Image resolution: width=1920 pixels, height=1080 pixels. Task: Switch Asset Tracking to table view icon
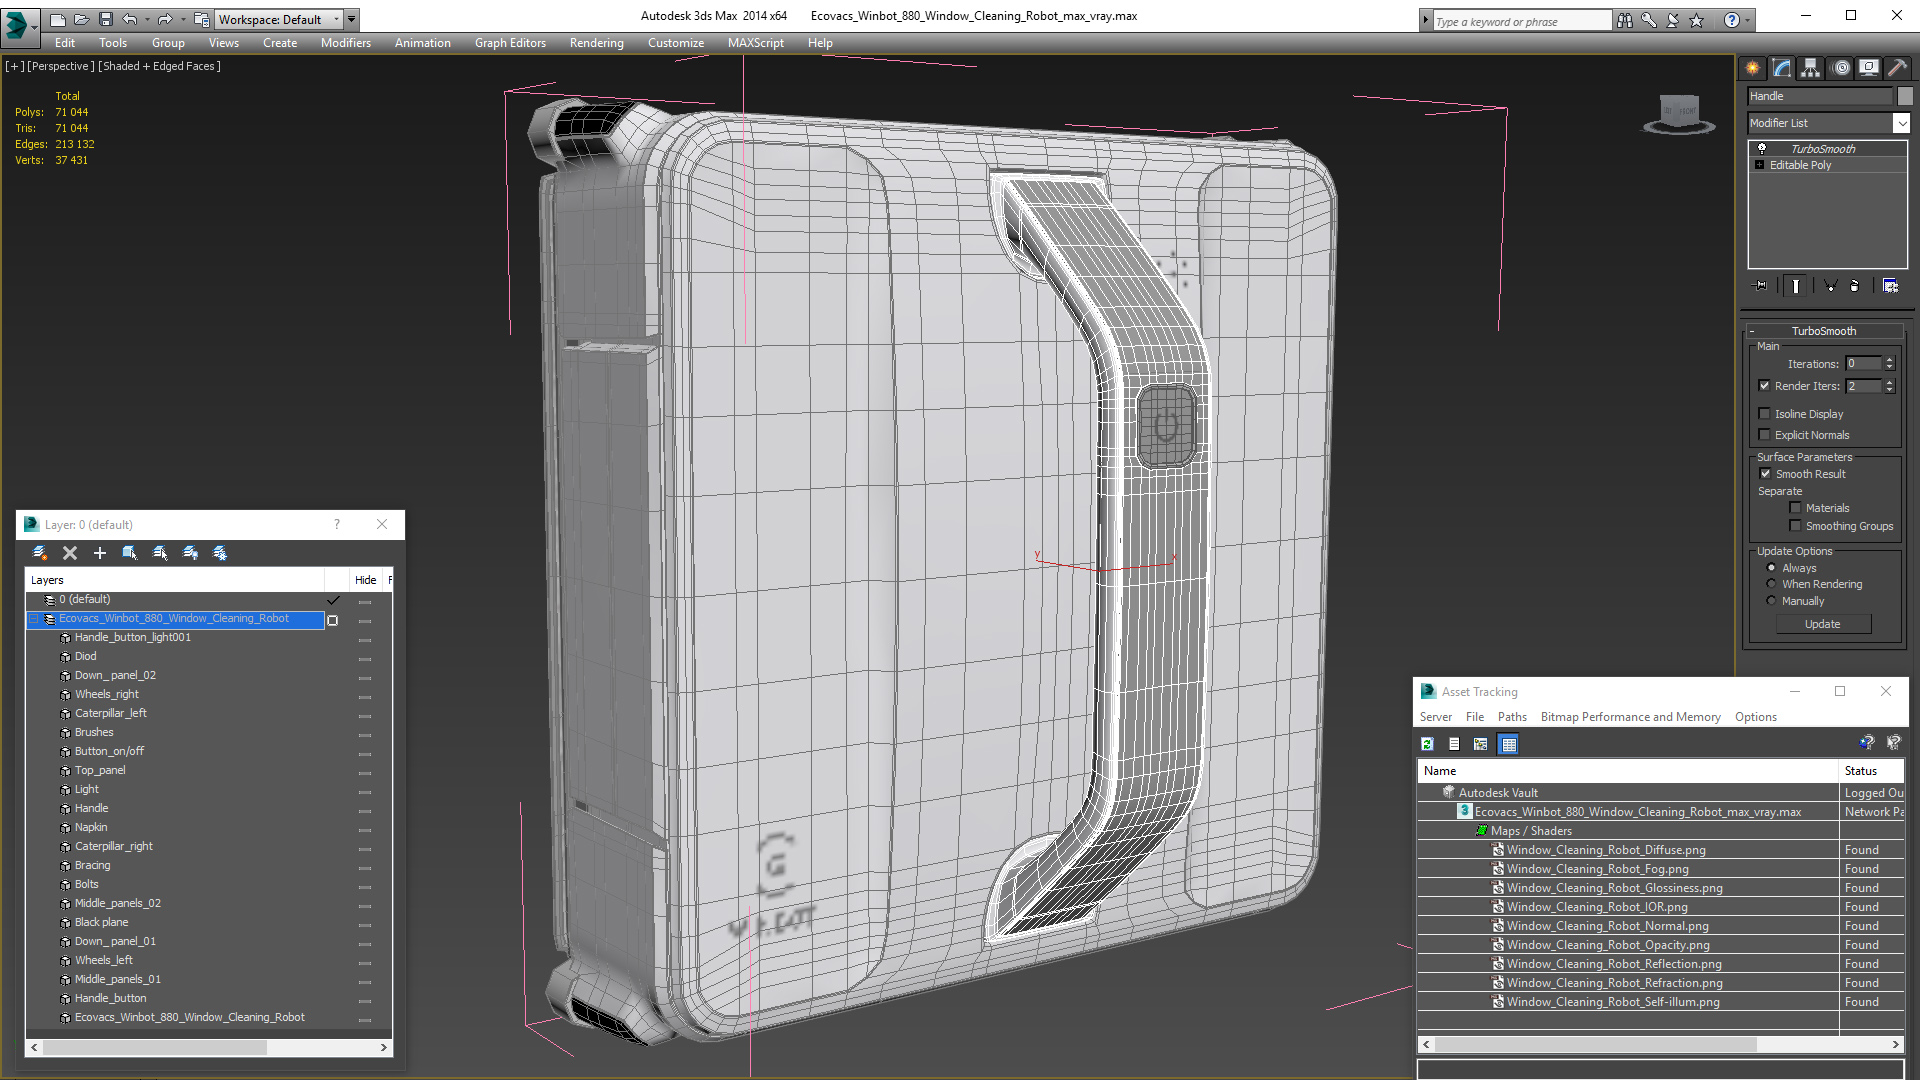pyautogui.click(x=1509, y=744)
